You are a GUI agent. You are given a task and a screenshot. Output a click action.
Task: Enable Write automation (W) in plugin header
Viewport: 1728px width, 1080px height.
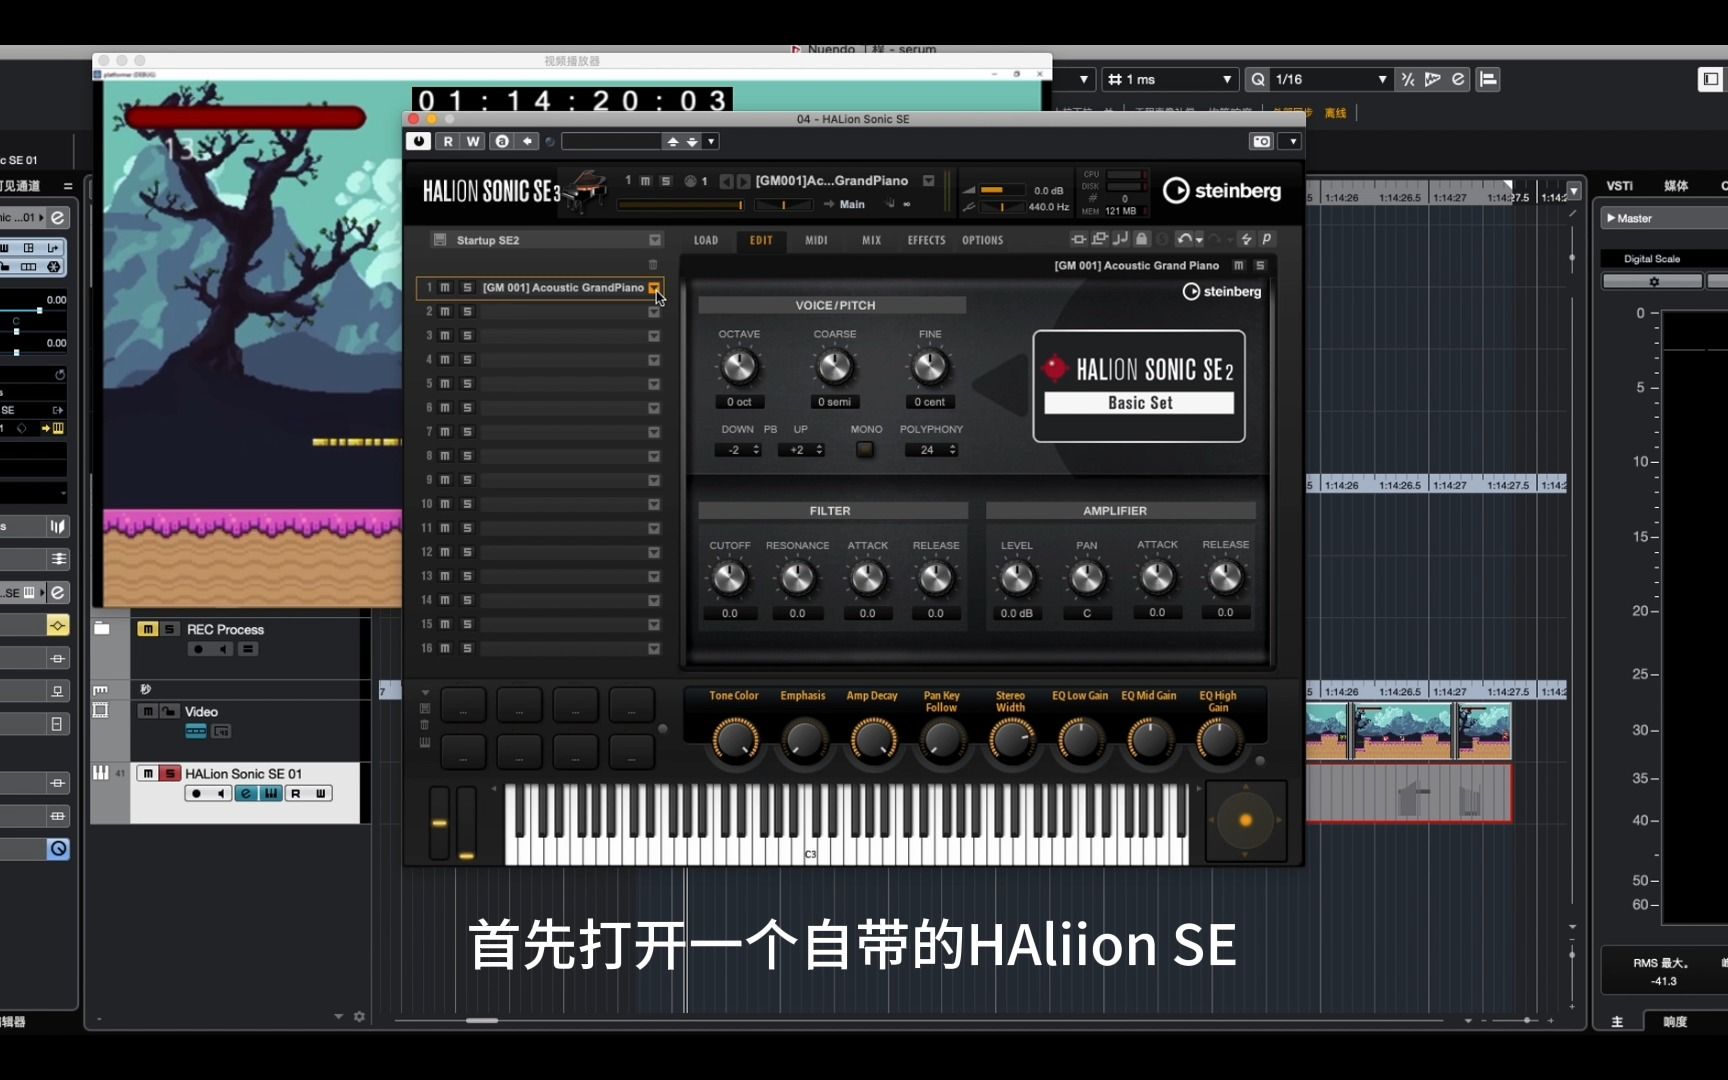coord(473,141)
